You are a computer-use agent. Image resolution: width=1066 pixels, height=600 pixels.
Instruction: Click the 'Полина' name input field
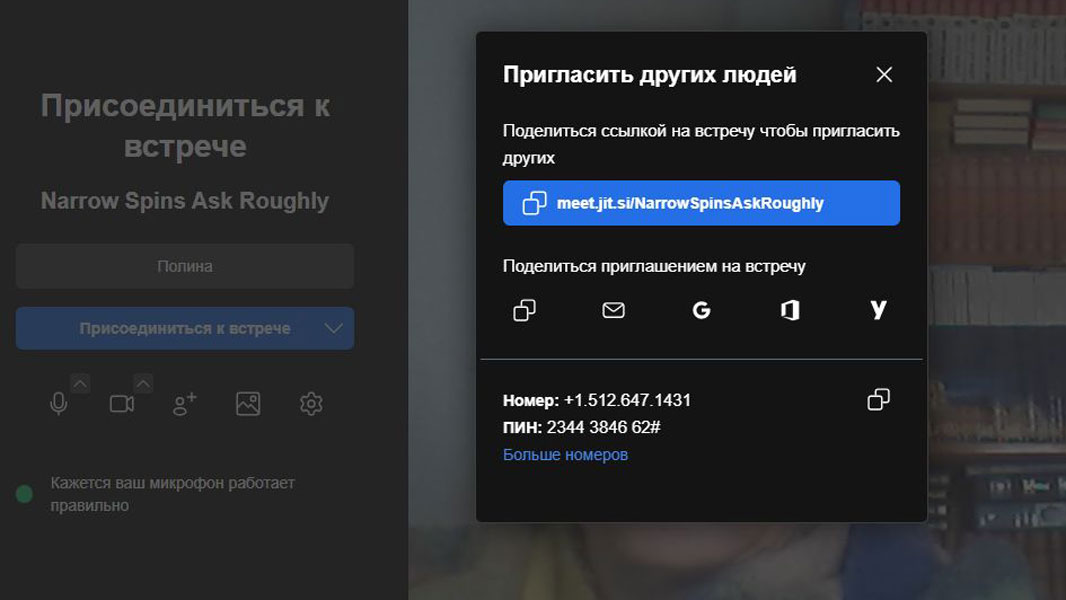pos(185,267)
